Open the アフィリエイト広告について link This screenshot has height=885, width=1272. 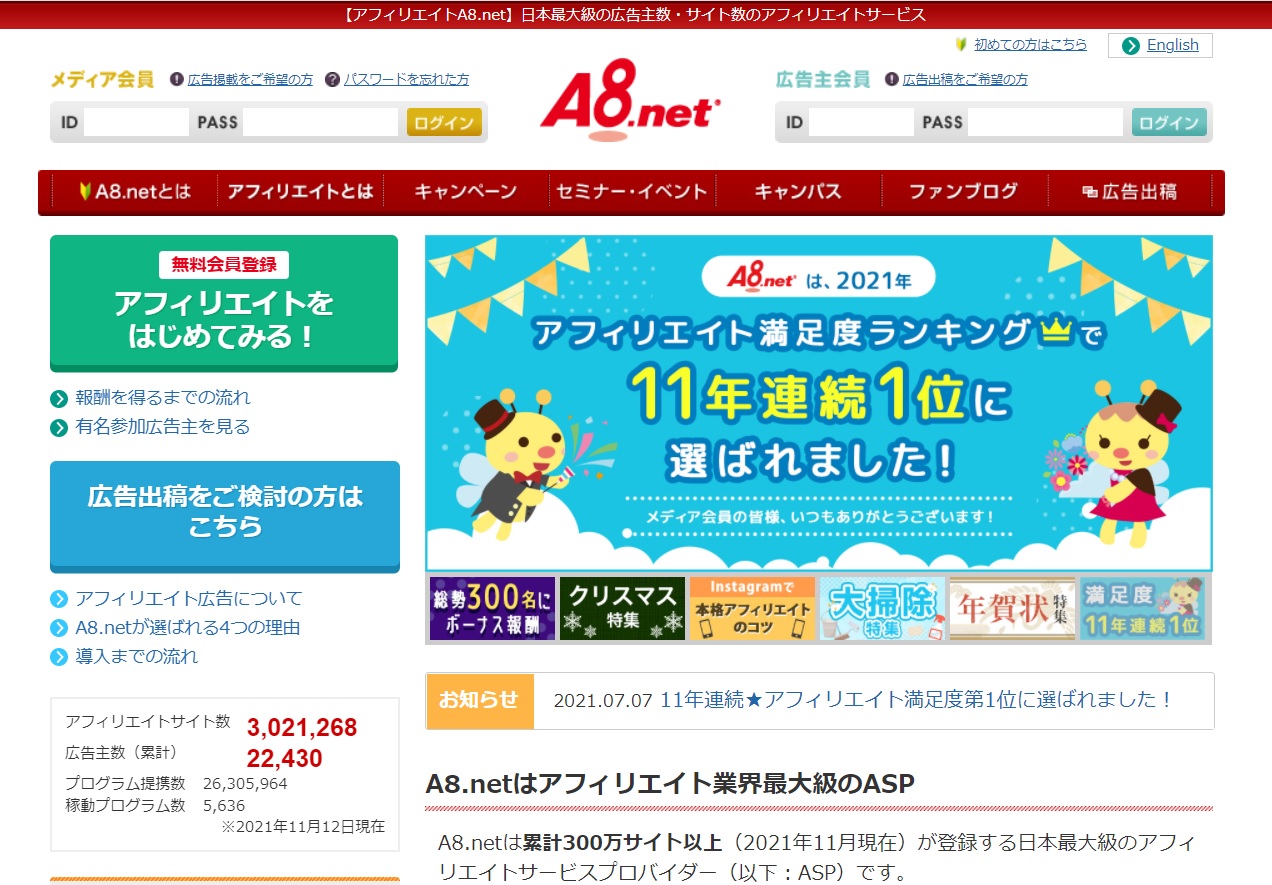pyautogui.click(x=189, y=598)
